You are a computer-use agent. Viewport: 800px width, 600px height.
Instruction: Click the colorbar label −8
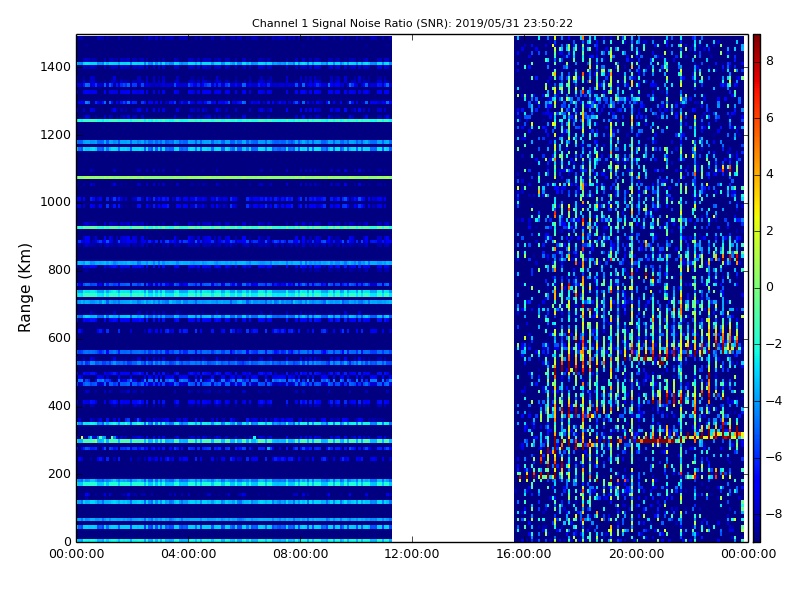(774, 514)
